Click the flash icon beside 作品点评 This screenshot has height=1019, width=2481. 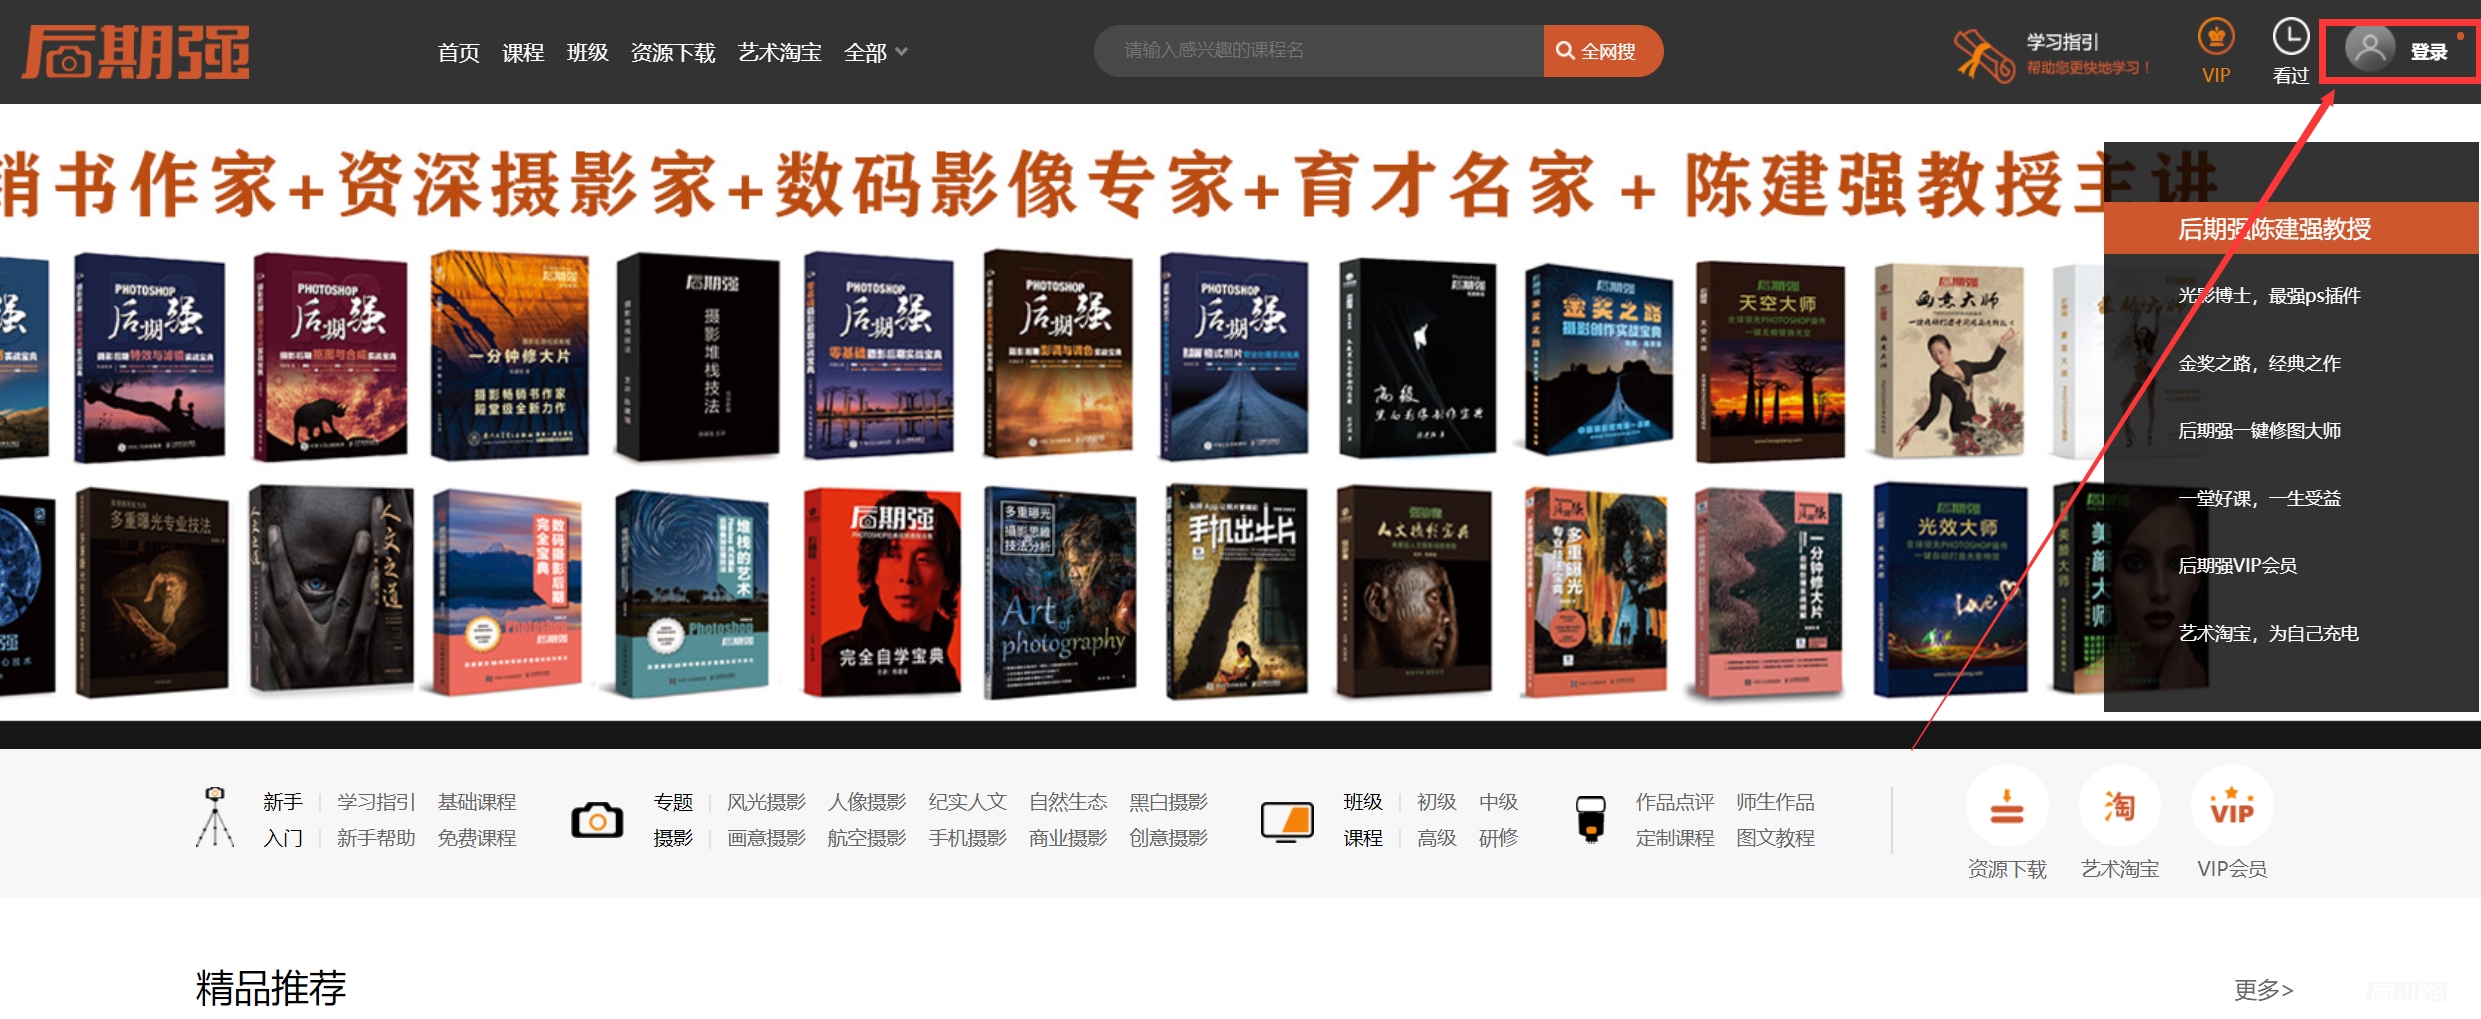click(1590, 819)
